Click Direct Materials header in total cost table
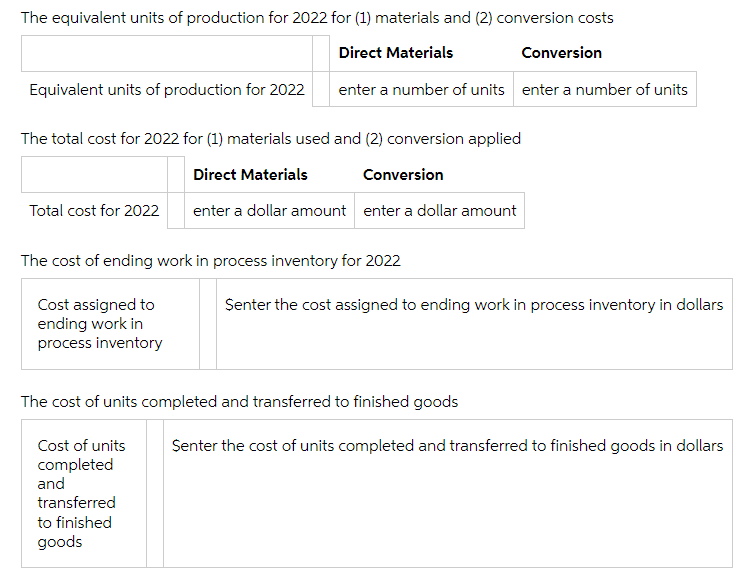Image resolution: width=748 pixels, height=568 pixels. 250,175
